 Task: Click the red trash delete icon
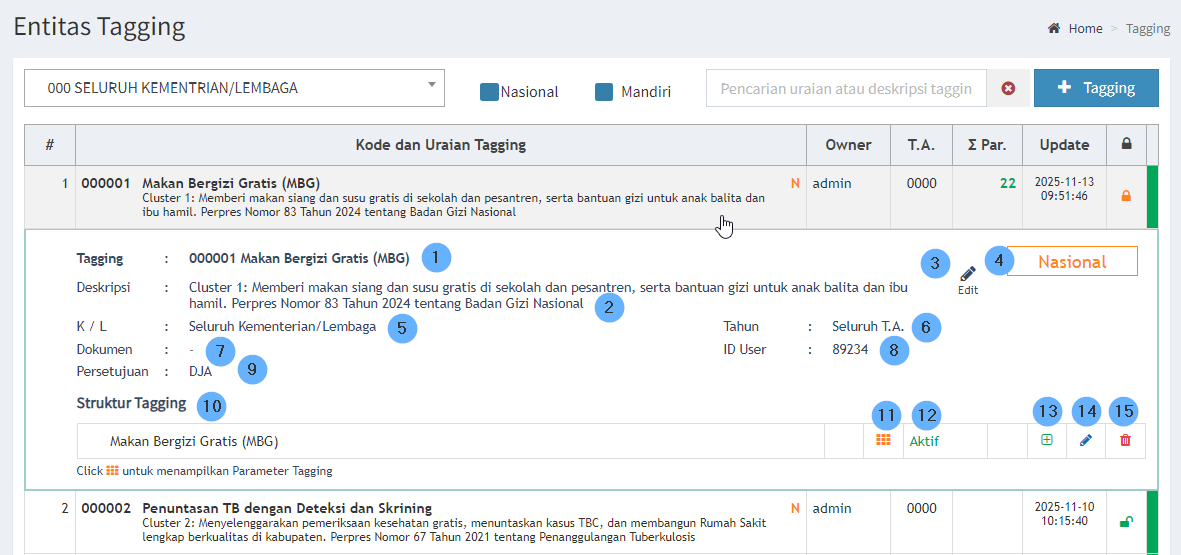tap(1125, 440)
